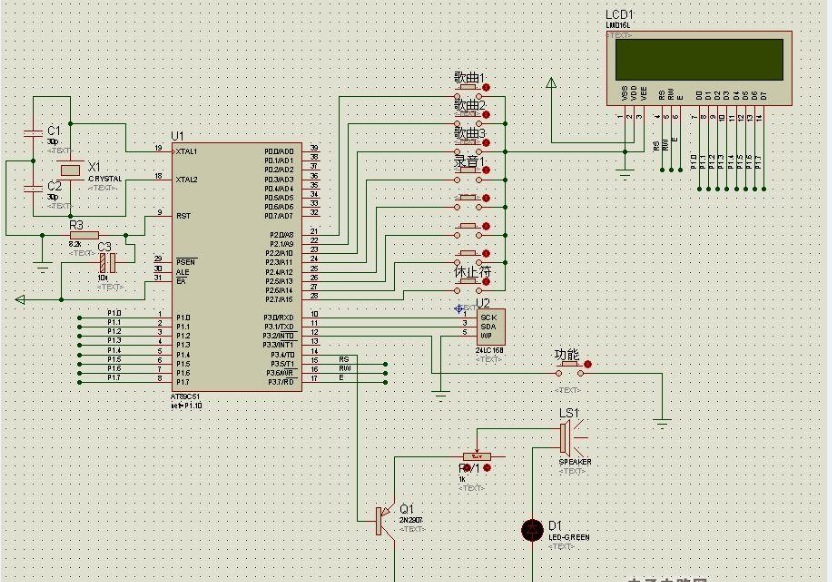Select the D1 green LED symbol
Screen dimensions: 832x582
tap(532, 530)
